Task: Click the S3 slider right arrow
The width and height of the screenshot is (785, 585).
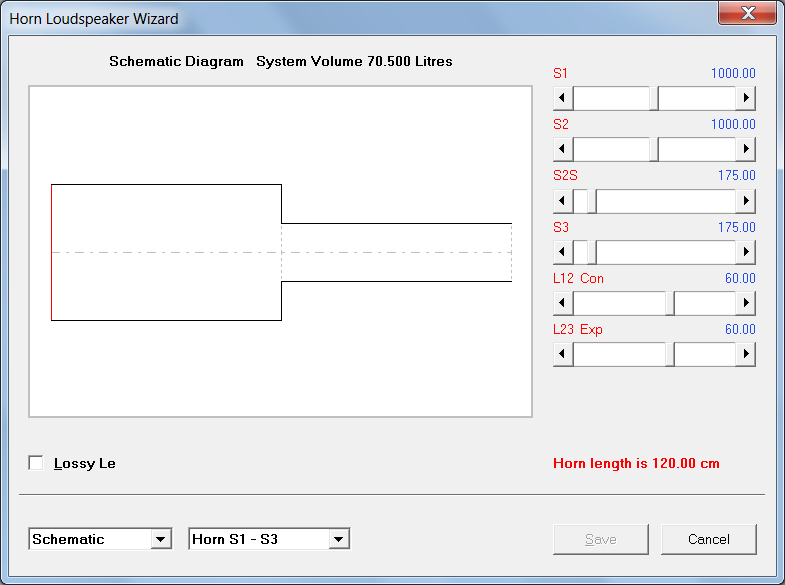Action: click(745, 252)
